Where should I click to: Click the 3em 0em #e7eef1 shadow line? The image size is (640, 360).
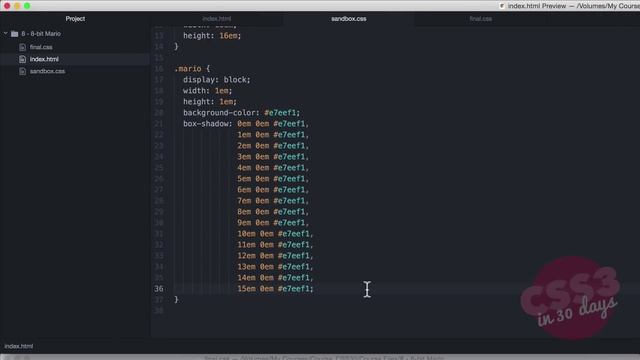[273, 157]
